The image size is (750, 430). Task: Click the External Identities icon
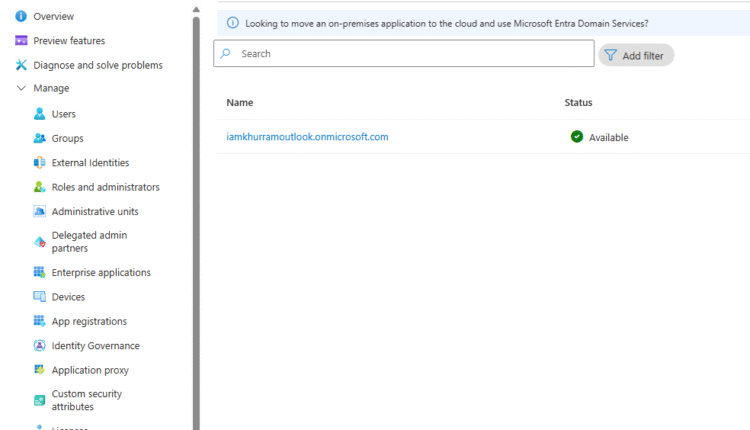pos(40,163)
